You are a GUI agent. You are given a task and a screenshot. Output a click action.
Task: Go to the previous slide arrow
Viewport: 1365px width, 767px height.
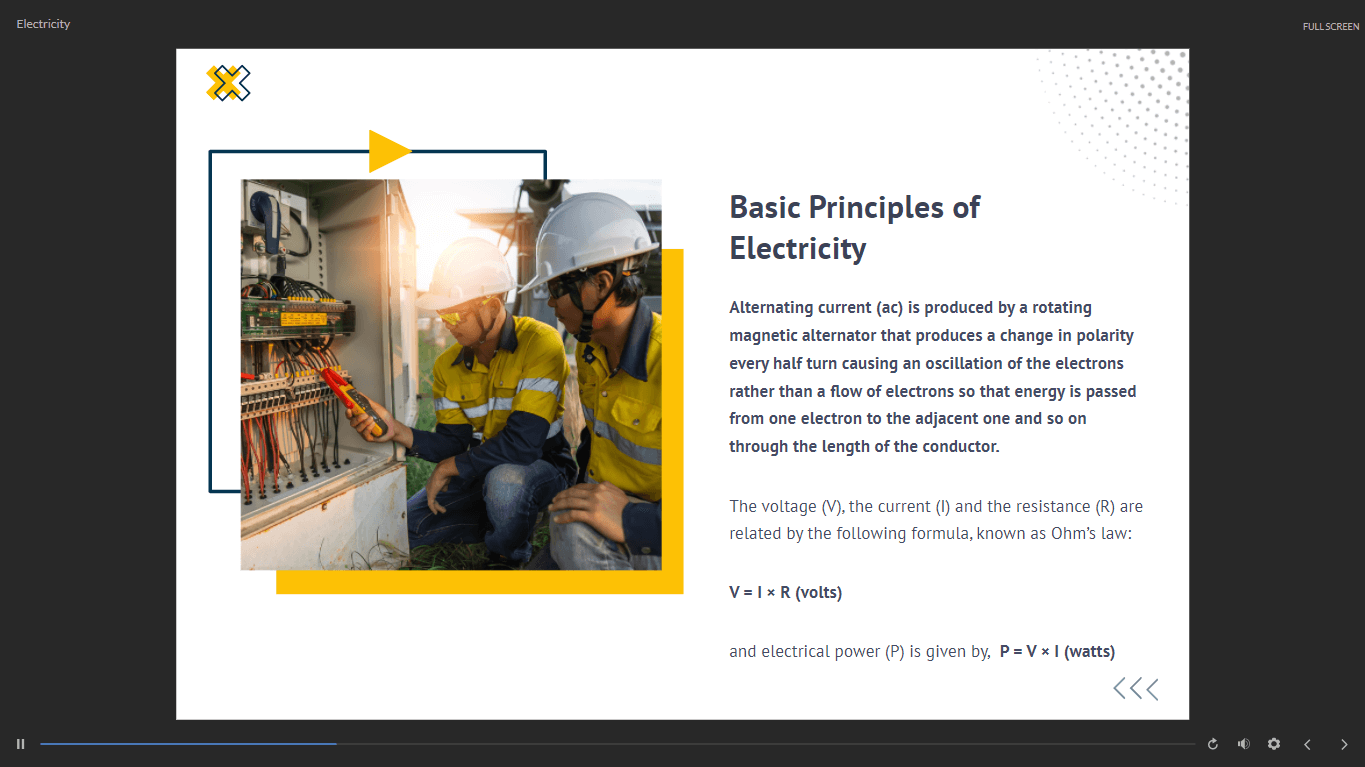tap(1307, 744)
